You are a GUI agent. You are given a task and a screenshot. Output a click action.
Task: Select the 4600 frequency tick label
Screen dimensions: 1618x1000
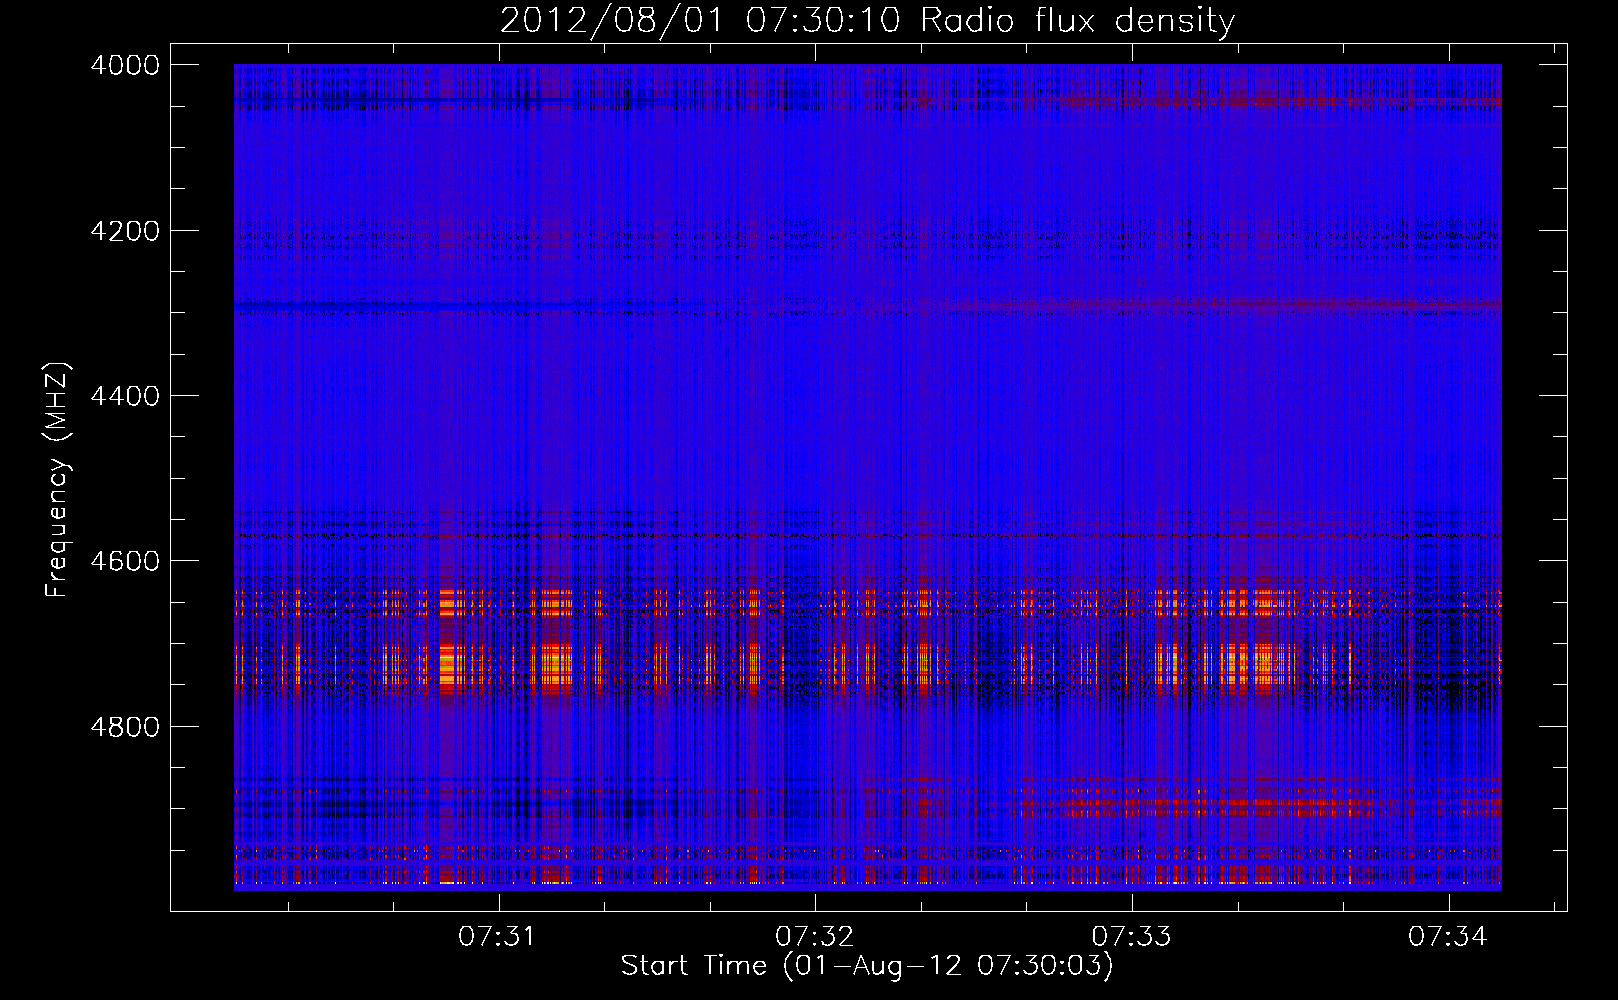[x=125, y=561]
